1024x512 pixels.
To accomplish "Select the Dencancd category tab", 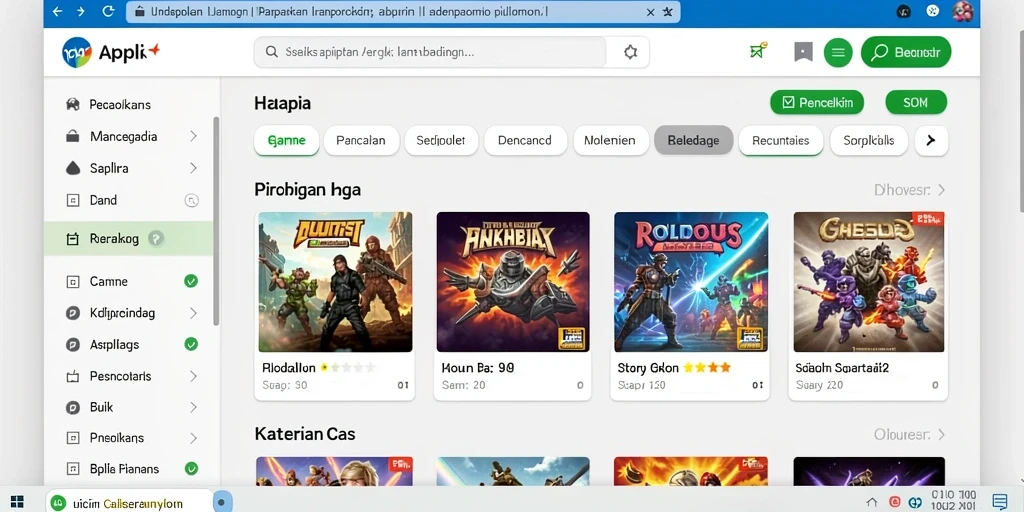I will click(x=525, y=140).
